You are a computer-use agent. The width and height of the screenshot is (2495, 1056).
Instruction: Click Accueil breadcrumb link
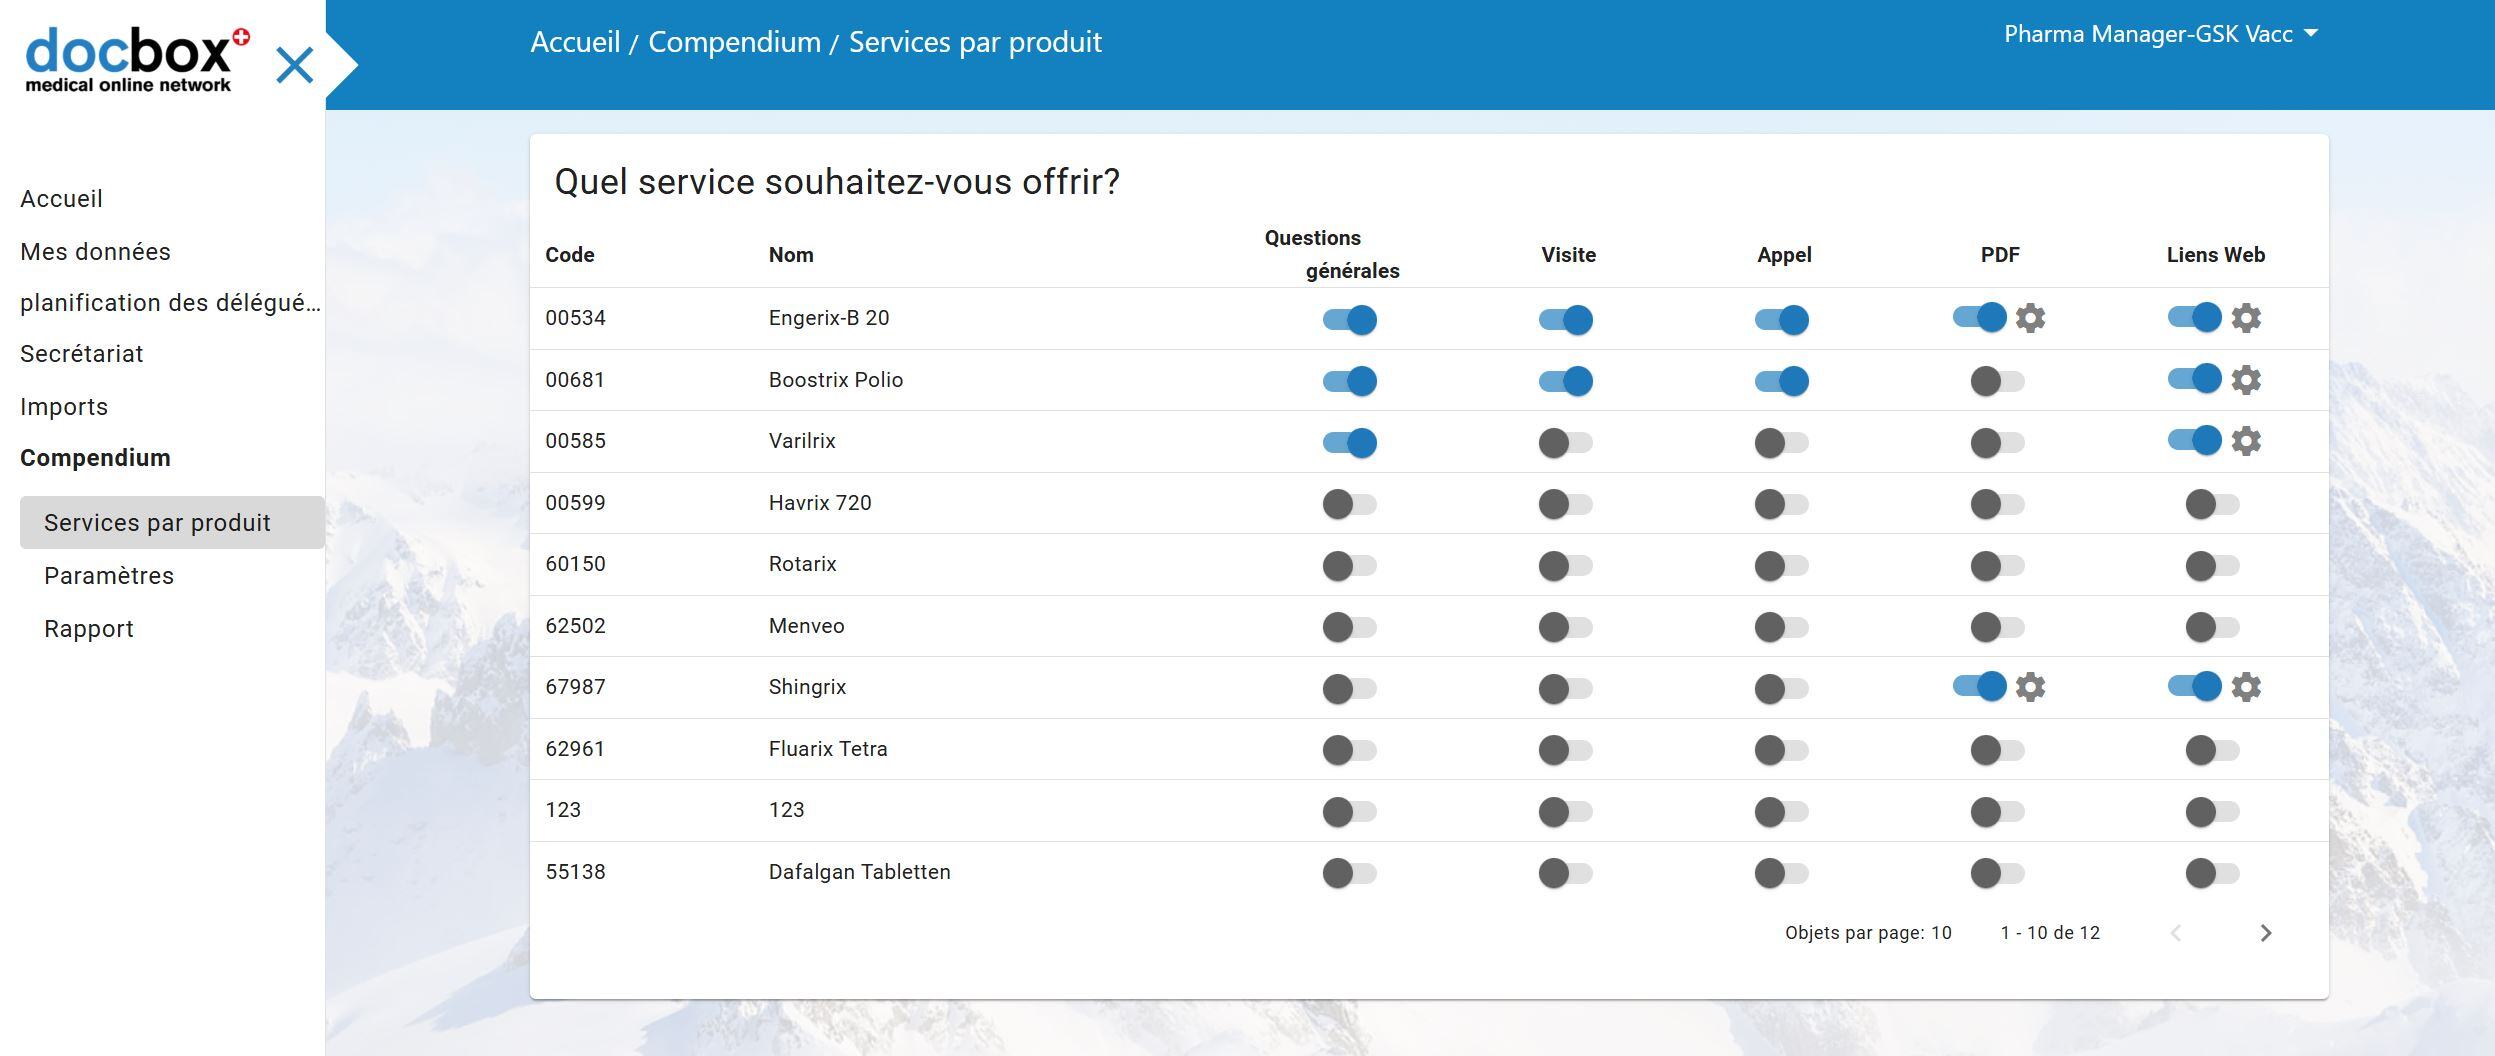[575, 42]
